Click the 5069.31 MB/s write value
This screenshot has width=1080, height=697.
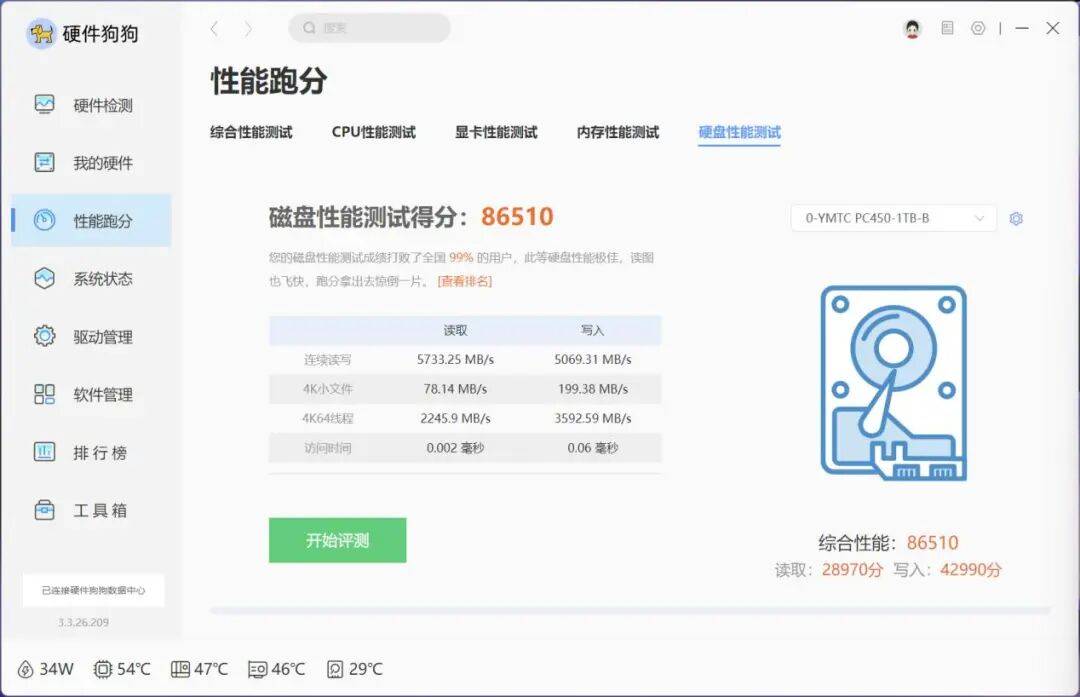pos(593,360)
